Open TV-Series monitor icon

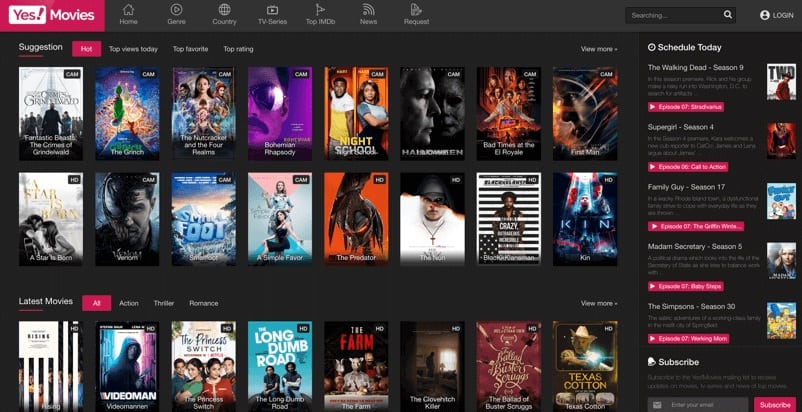point(270,10)
